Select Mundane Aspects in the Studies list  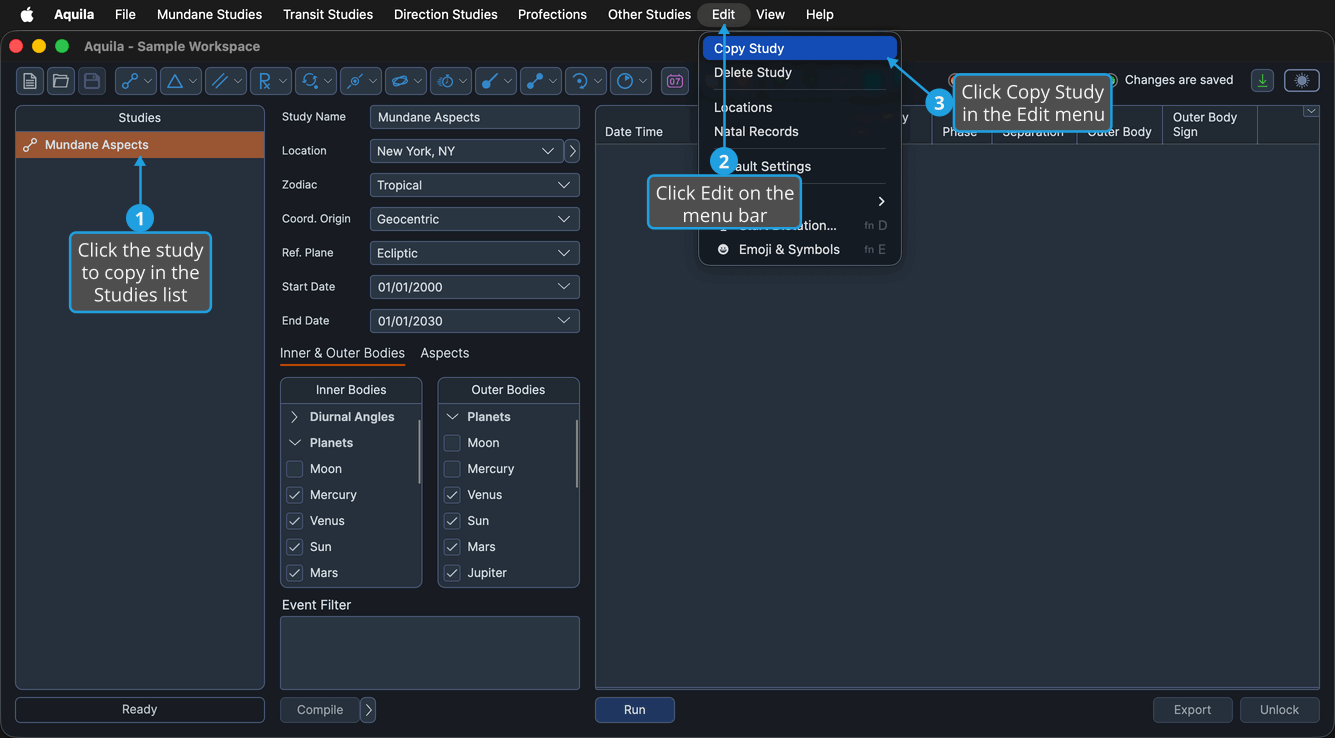[140, 145]
